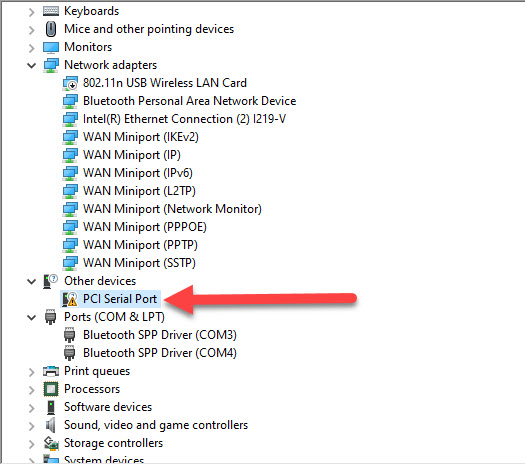Image resolution: width=525 pixels, height=465 pixels.
Task: Expand the Keyboards category
Action: coord(31,12)
